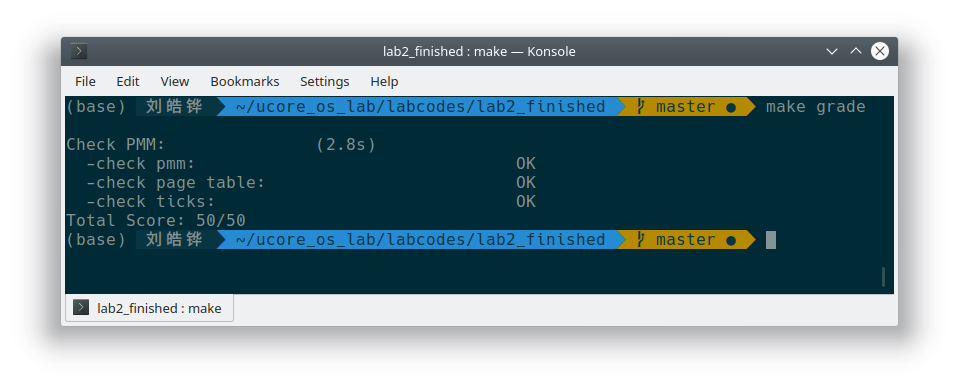Click the window title 'lab2_finished : make — Konsole'
Image resolution: width=959 pixels, height=387 pixels.
479,51
